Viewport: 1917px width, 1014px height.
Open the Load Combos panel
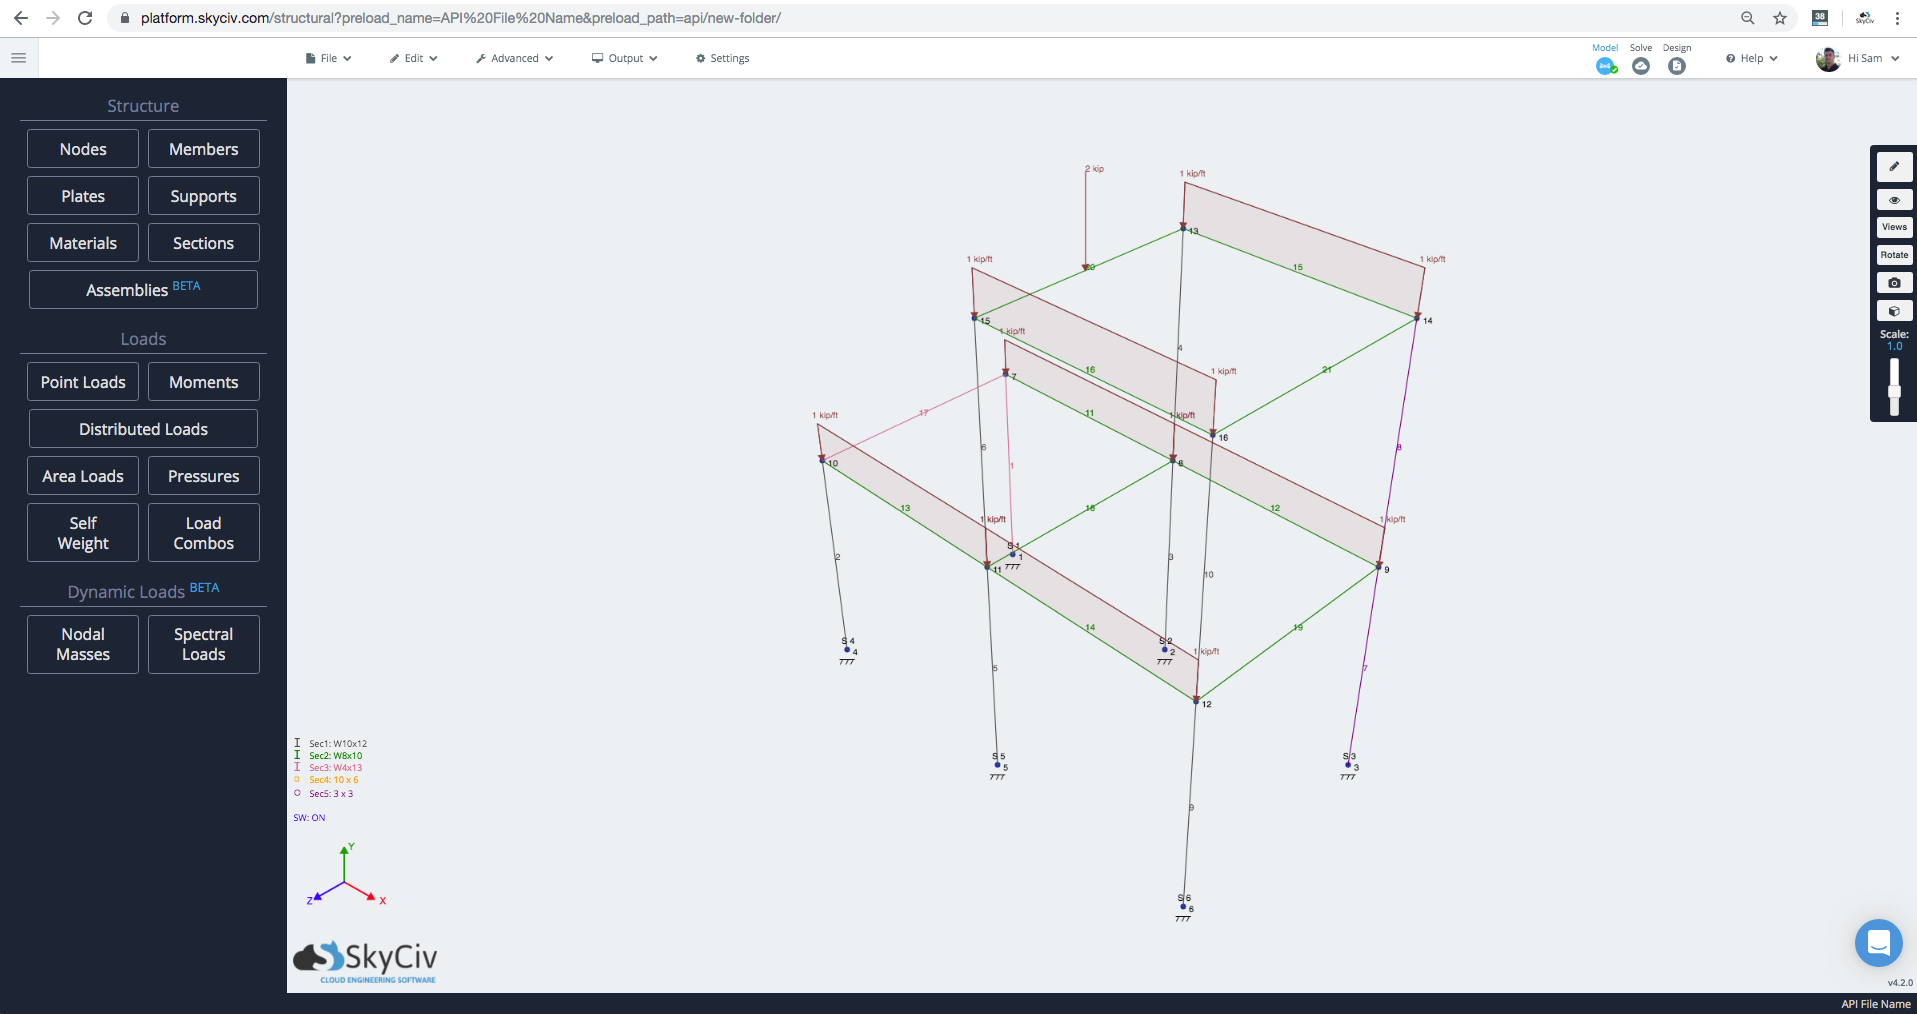click(x=203, y=533)
